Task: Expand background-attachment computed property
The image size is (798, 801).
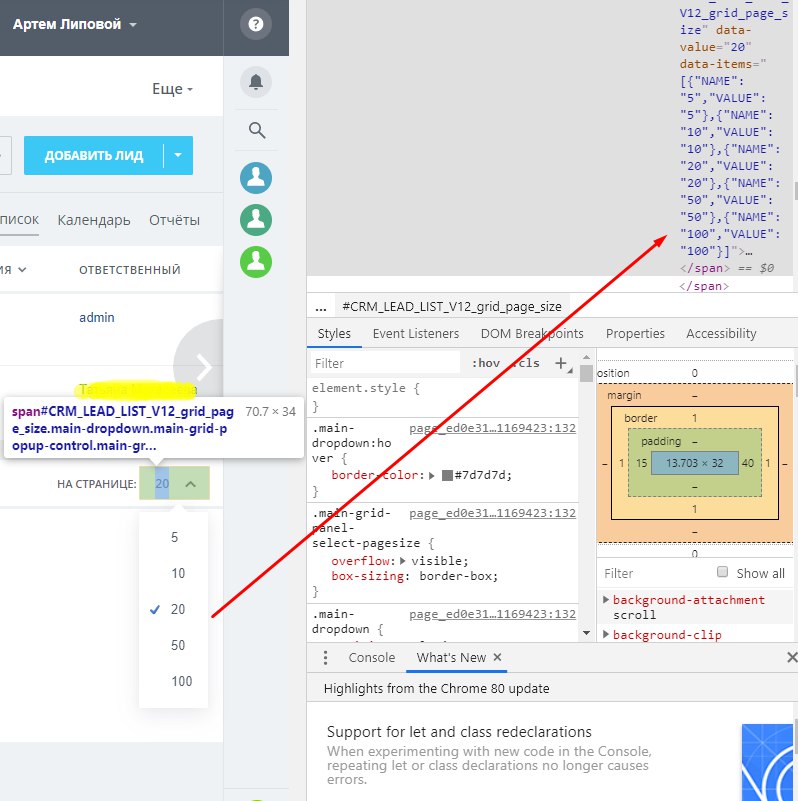Action: (x=606, y=600)
